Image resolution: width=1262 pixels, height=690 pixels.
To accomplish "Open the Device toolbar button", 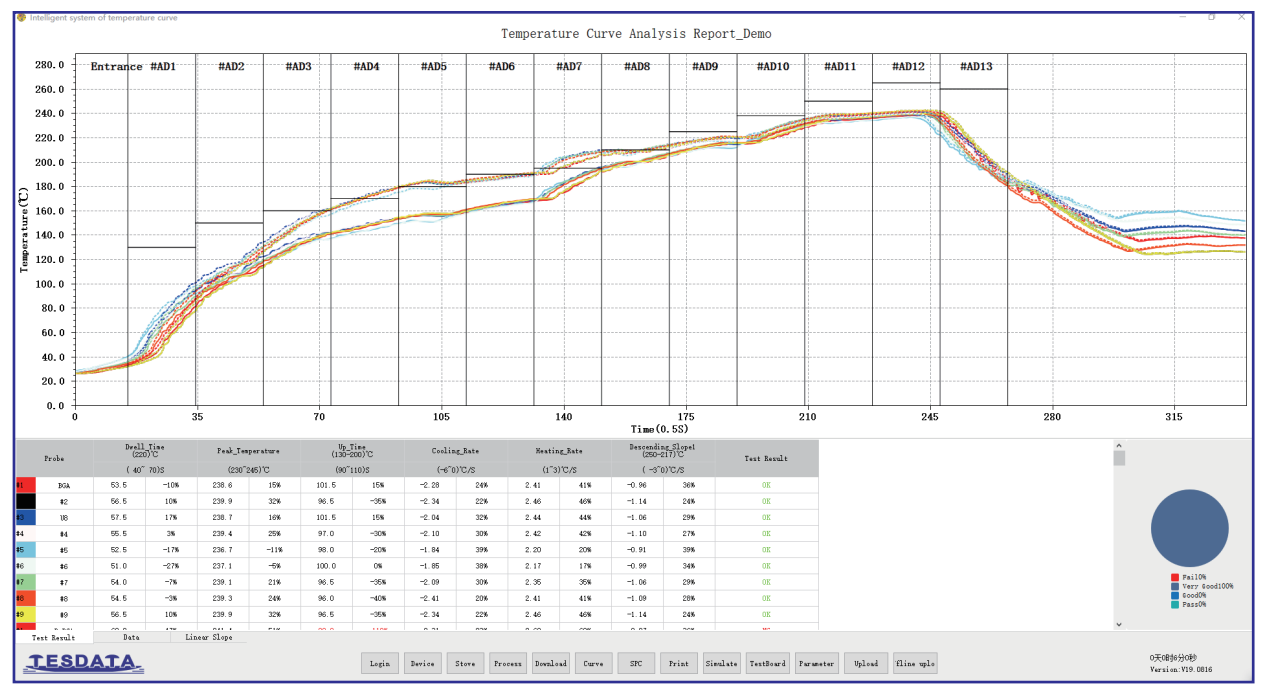I will pos(422,663).
